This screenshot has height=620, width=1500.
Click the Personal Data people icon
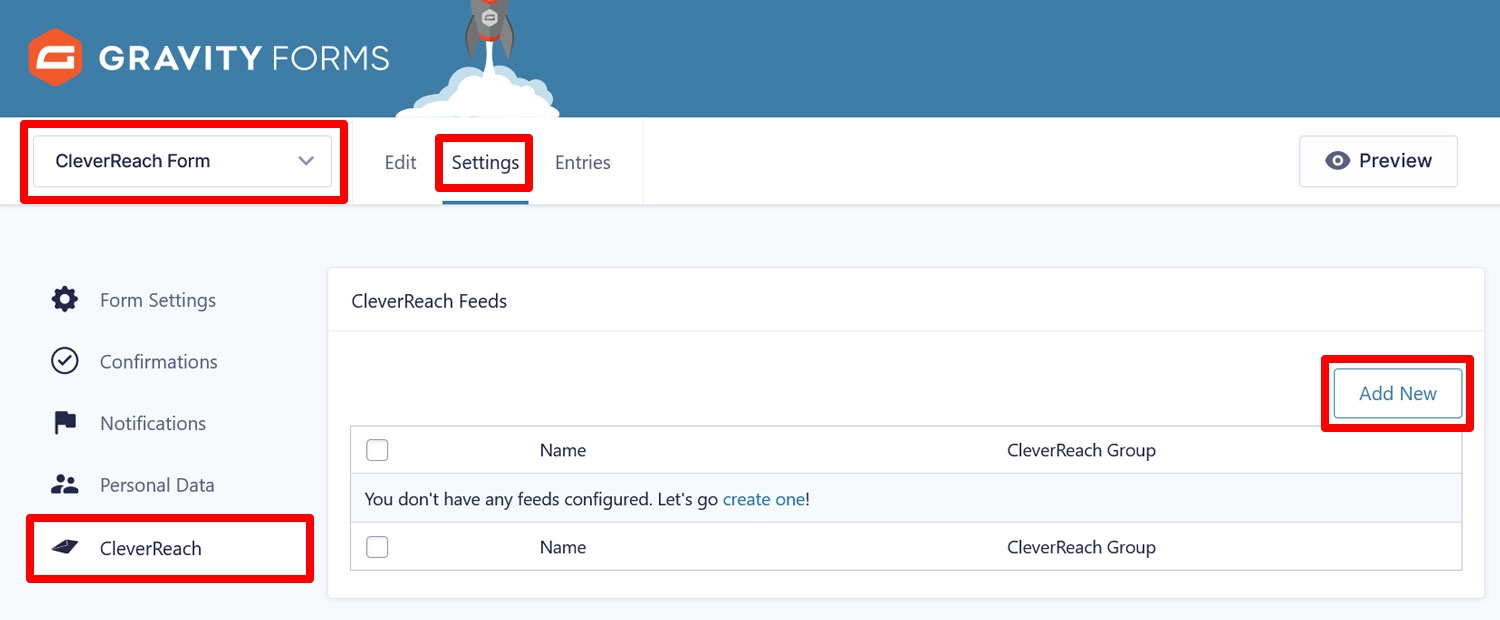[x=65, y=485]
